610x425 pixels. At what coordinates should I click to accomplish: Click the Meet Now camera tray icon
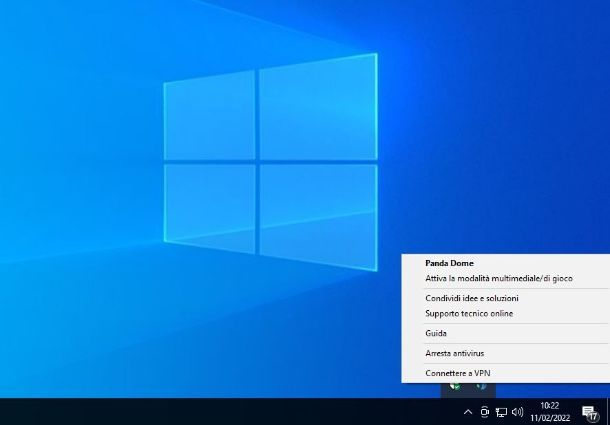(x=485, y=412)
